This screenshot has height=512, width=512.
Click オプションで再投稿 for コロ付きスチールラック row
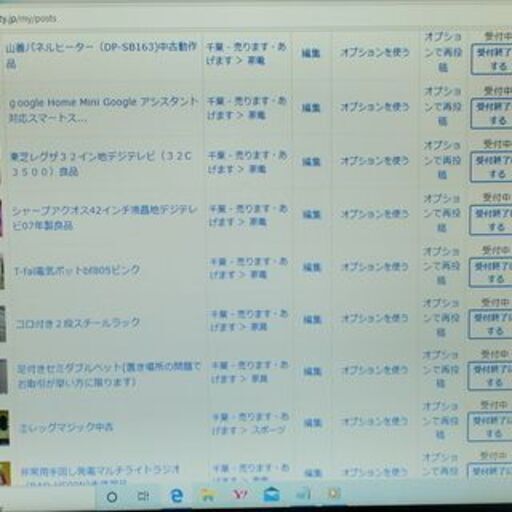pos(441,318)
